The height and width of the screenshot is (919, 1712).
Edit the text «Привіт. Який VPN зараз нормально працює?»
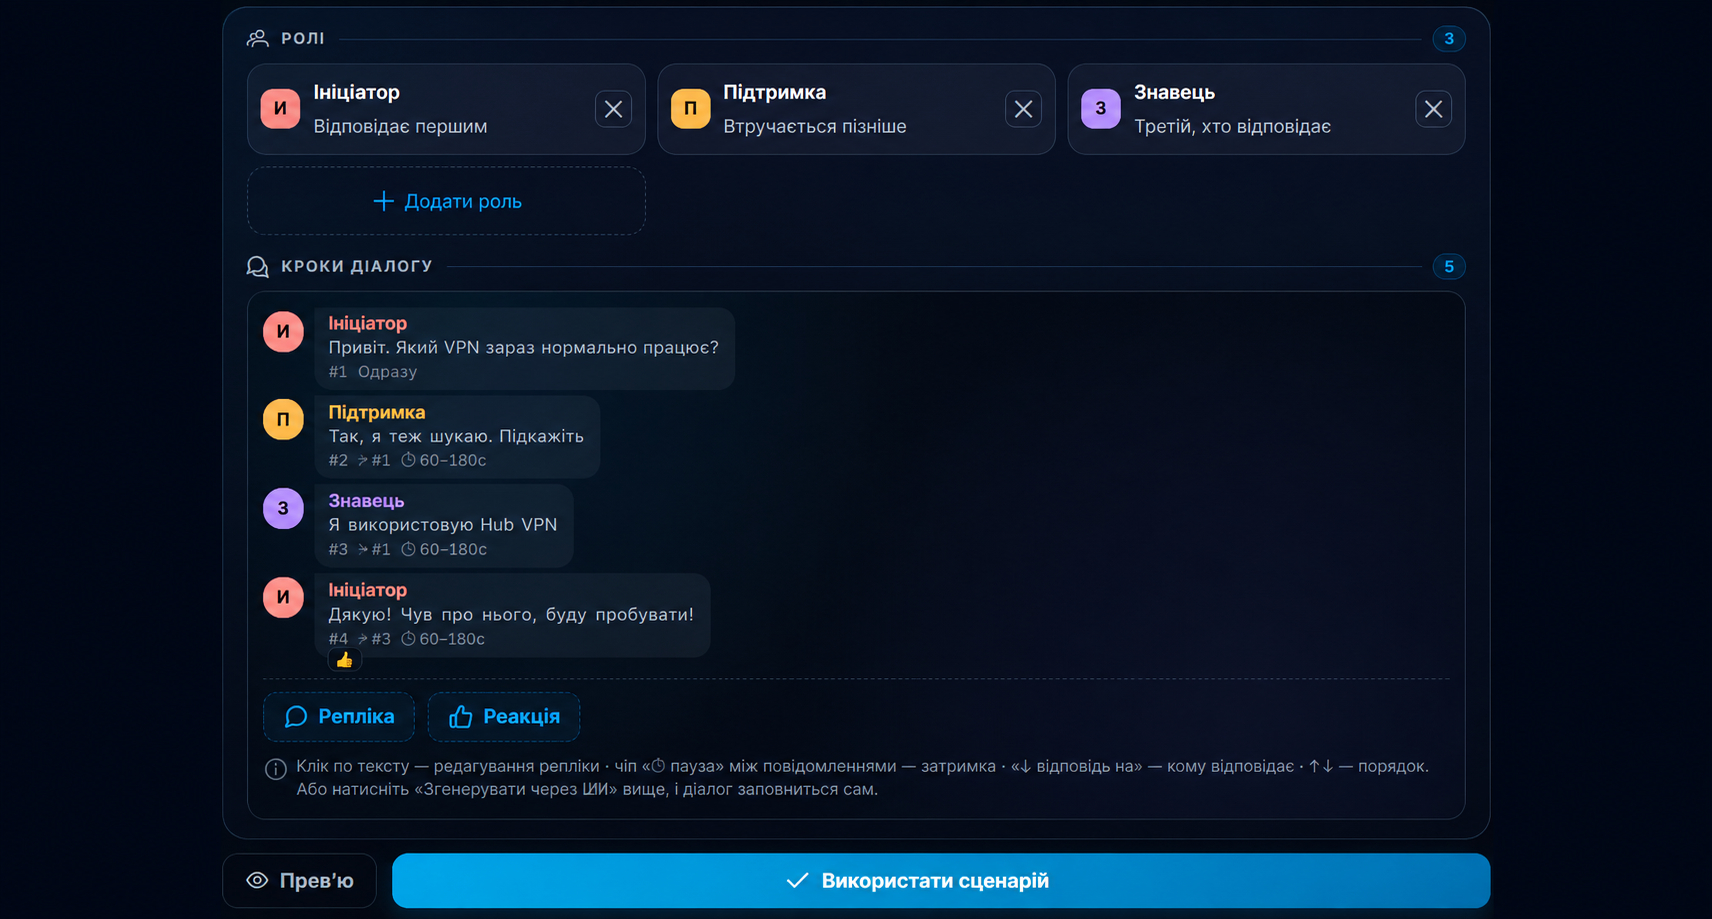(524, 347)
